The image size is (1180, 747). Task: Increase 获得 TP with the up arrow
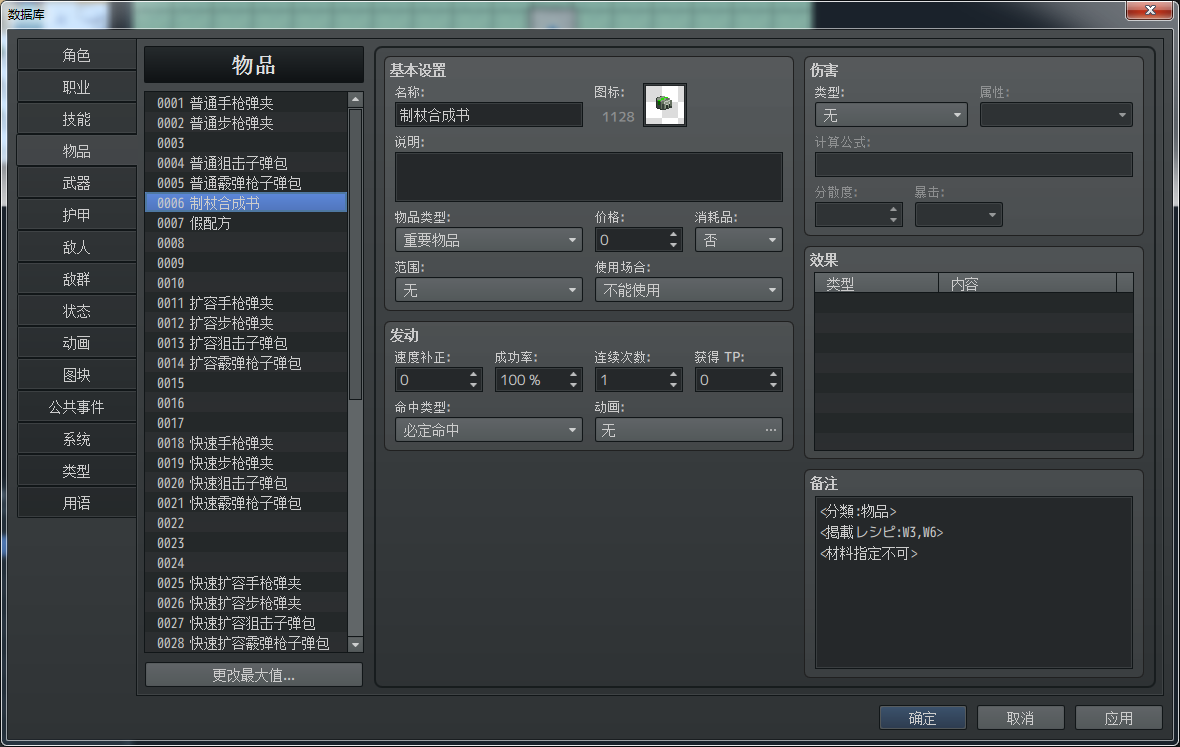point(774,375)
